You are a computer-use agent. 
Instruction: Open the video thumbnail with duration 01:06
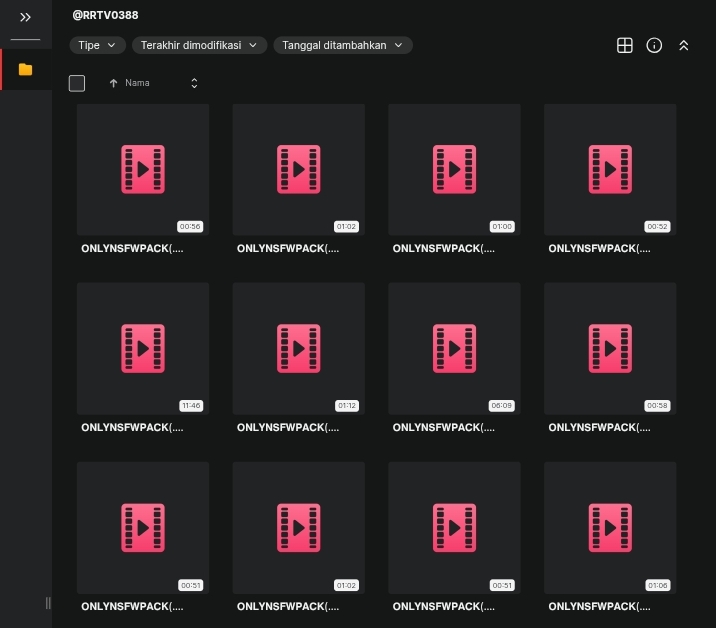(x=610, y=528)
